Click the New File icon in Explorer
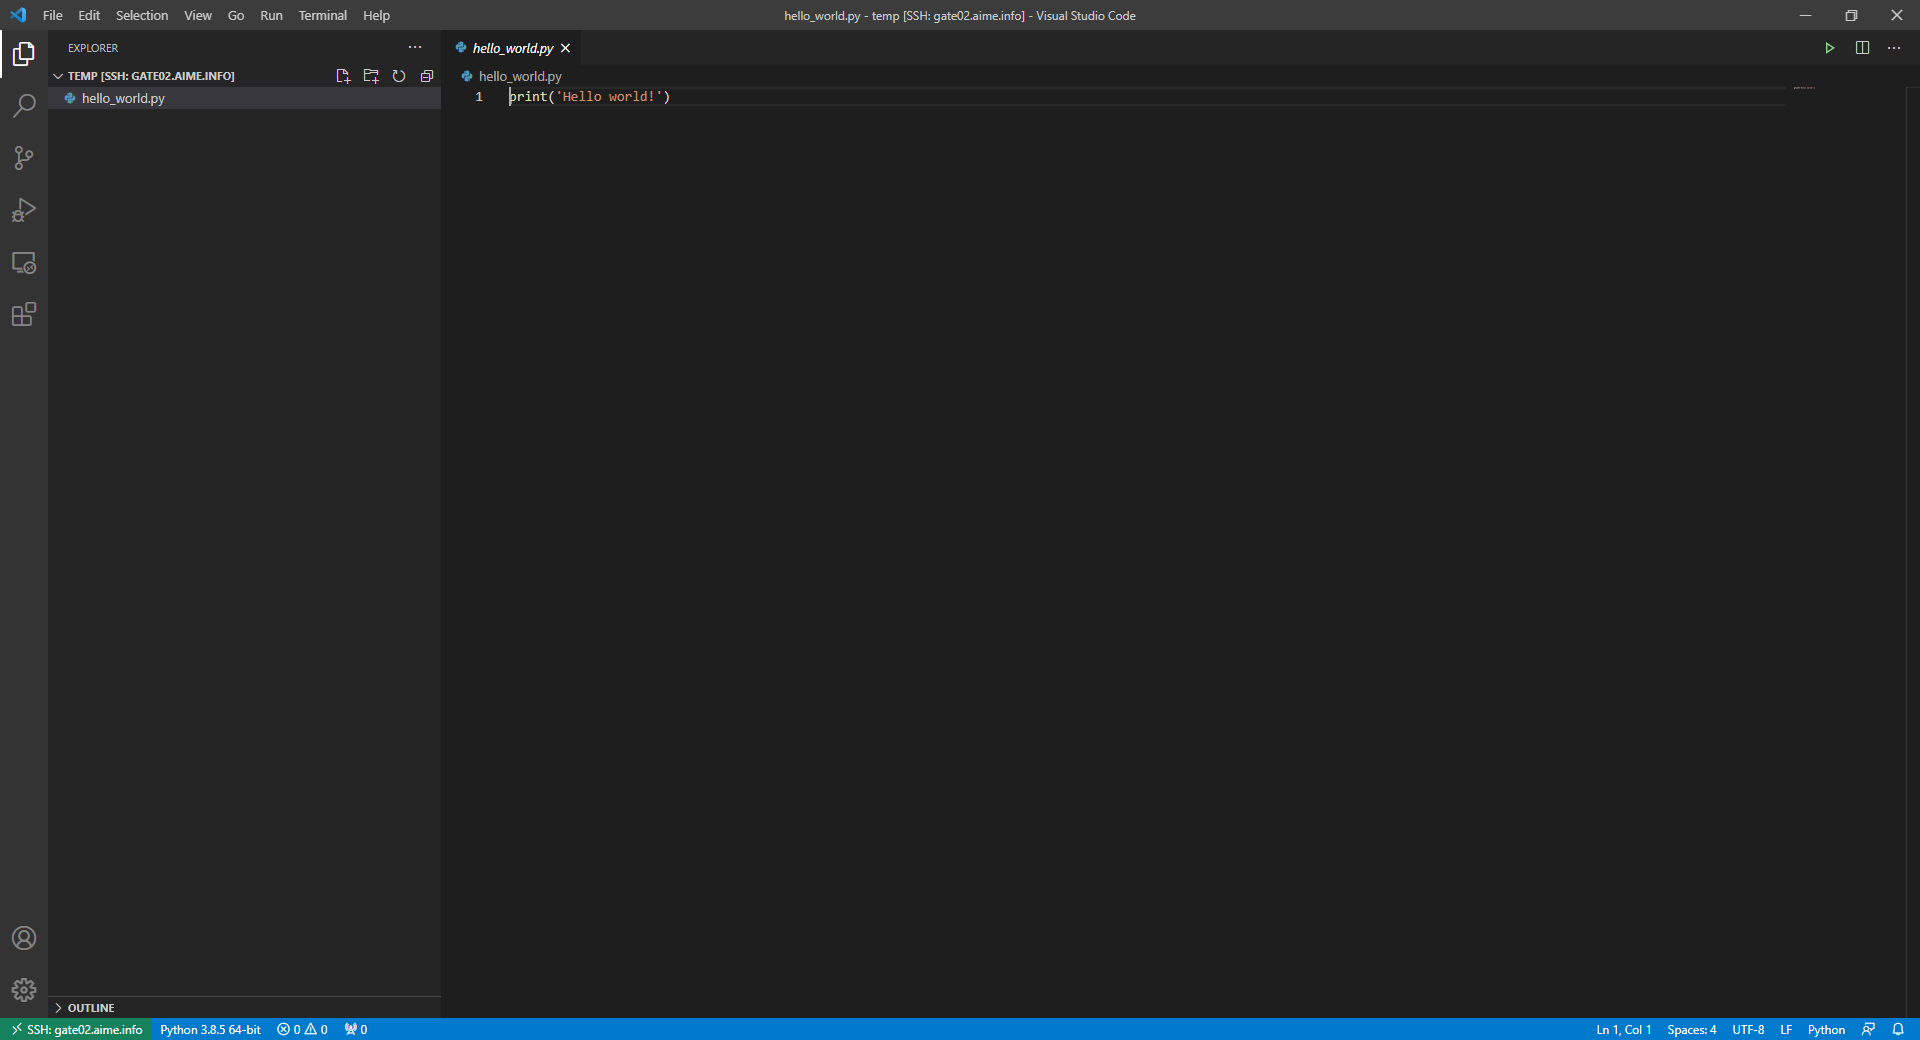The width and height of the screenshot is (1920, 1040). (x=343, y=76)
